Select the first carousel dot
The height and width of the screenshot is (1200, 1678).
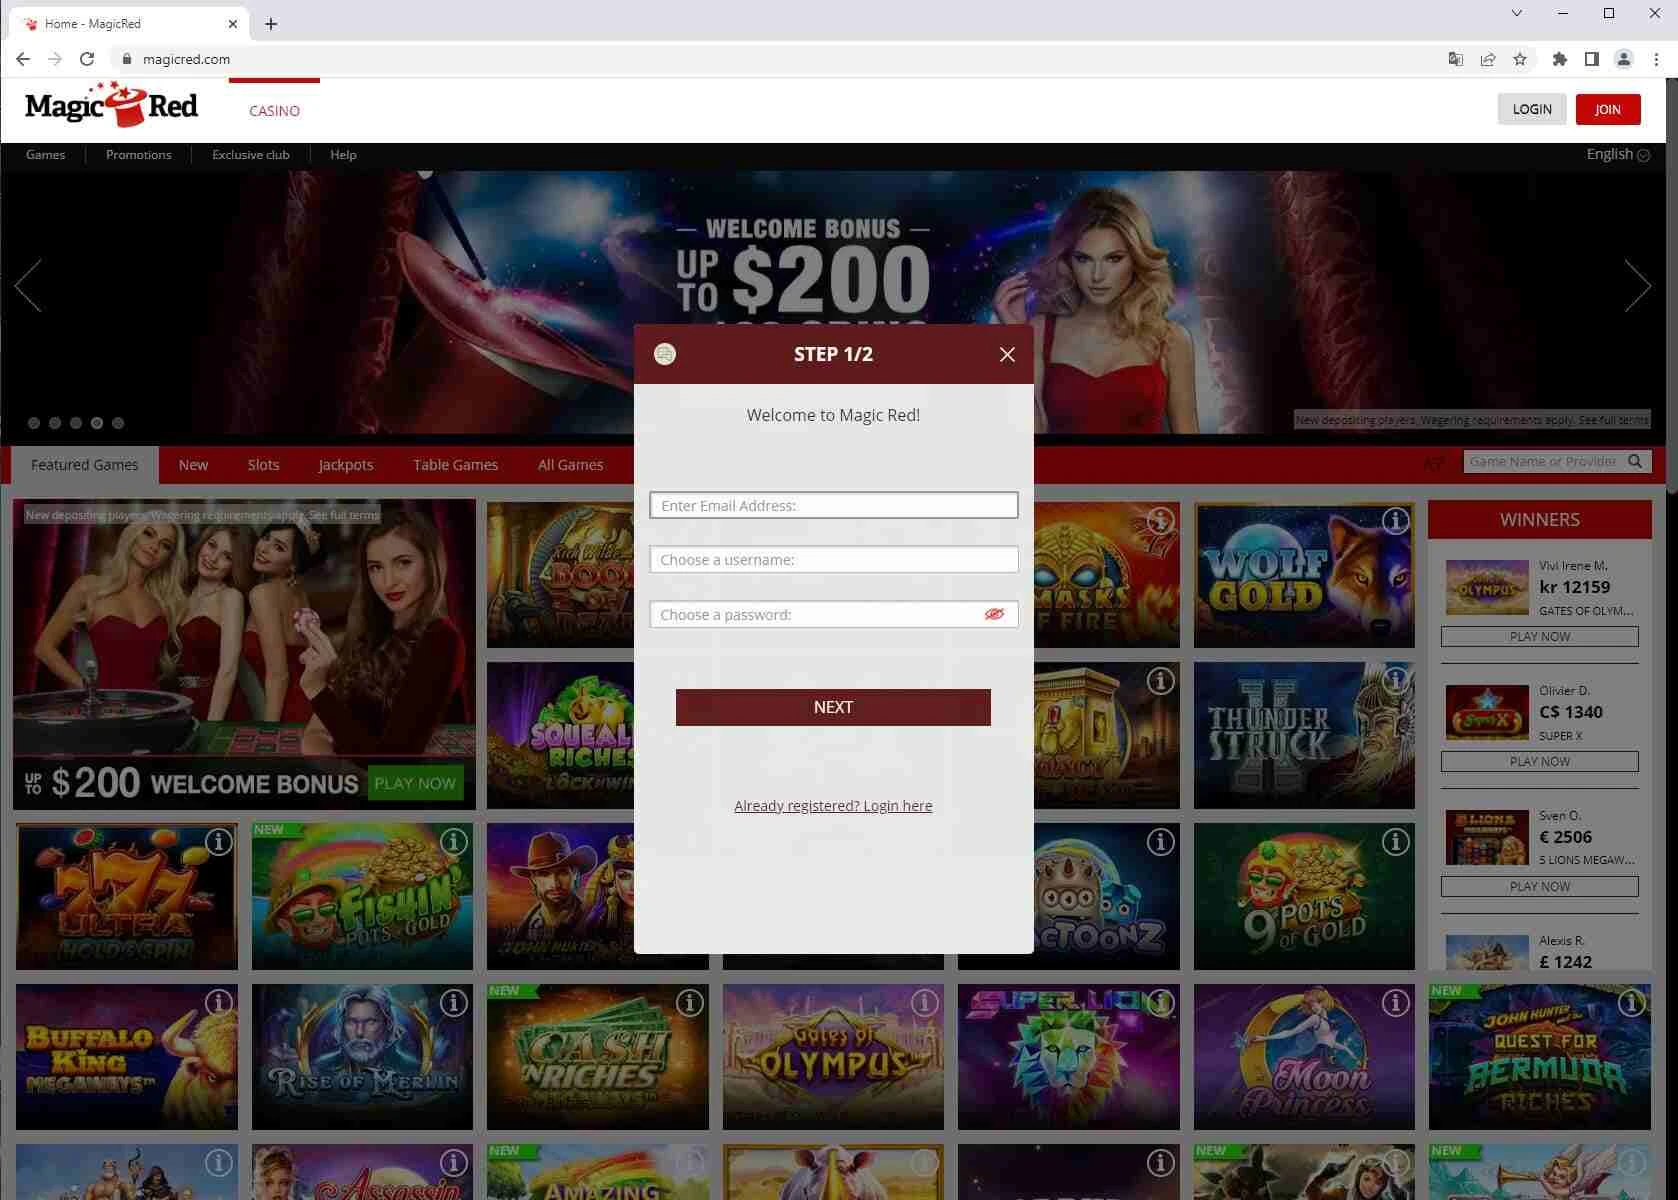34,423
